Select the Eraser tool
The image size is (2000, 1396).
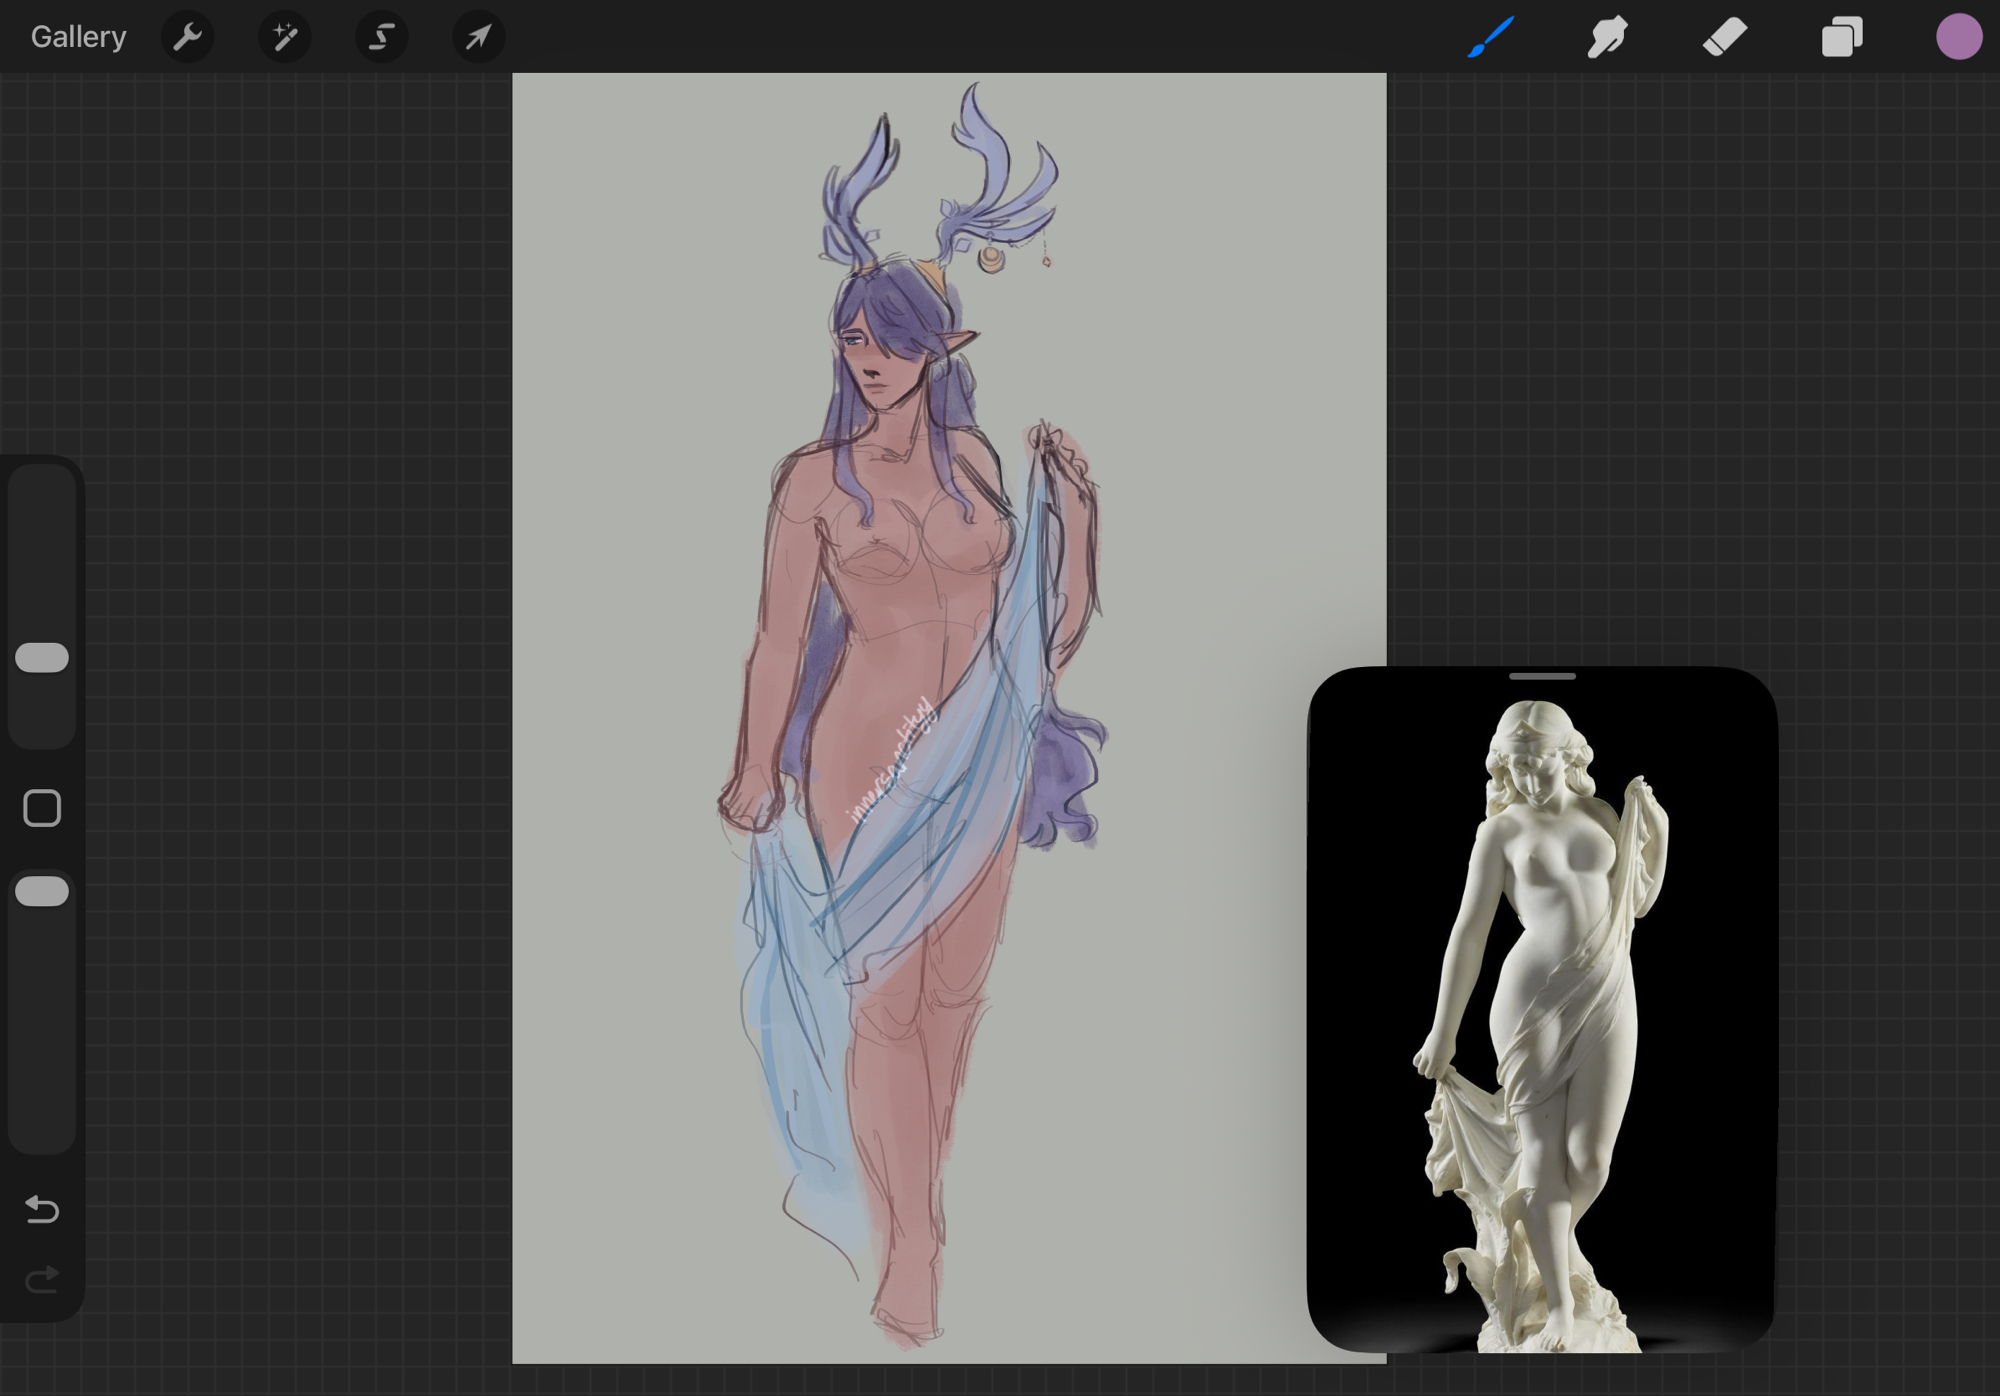(1724, 37)
